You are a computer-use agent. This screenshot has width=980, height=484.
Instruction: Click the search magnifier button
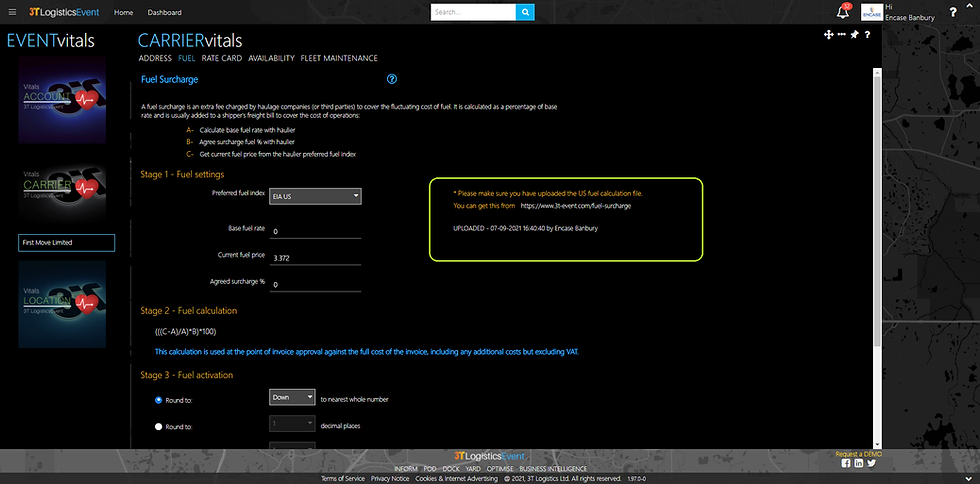525,12
